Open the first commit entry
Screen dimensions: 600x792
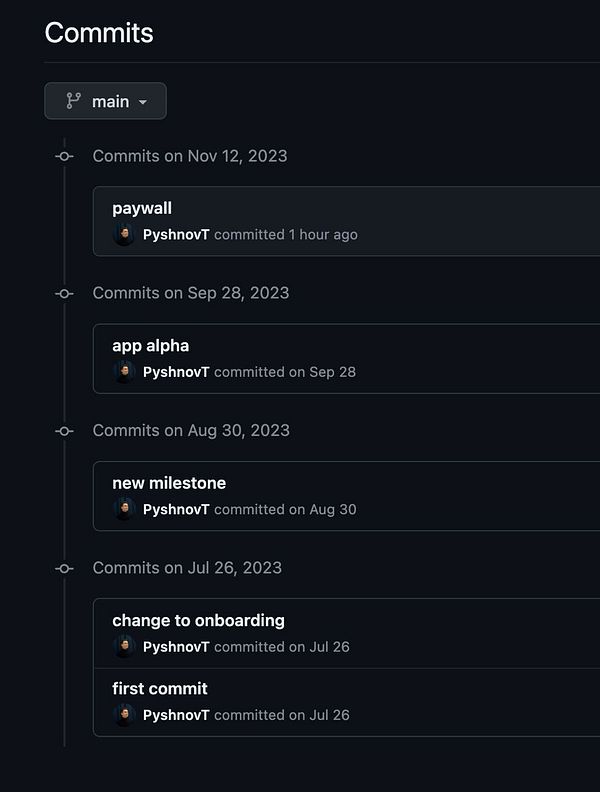[160, 688]
